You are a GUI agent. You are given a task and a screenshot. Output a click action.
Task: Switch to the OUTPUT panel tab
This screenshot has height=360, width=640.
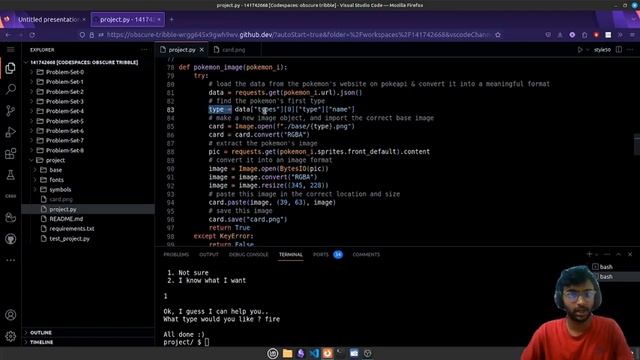209,254
